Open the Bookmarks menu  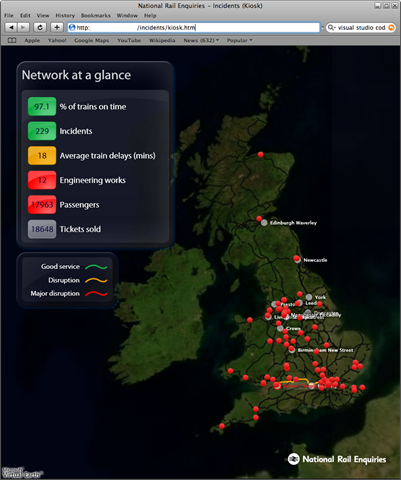point(96,15)
